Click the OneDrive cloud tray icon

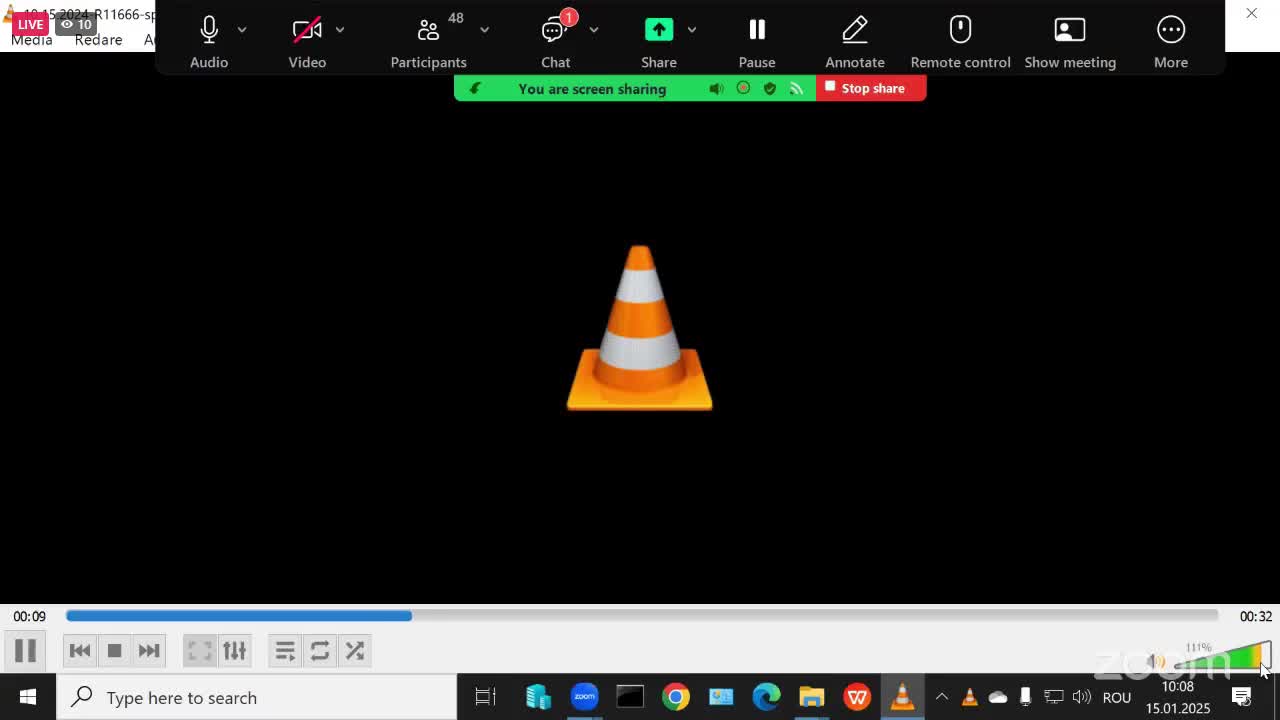click(x=998, y=697)
